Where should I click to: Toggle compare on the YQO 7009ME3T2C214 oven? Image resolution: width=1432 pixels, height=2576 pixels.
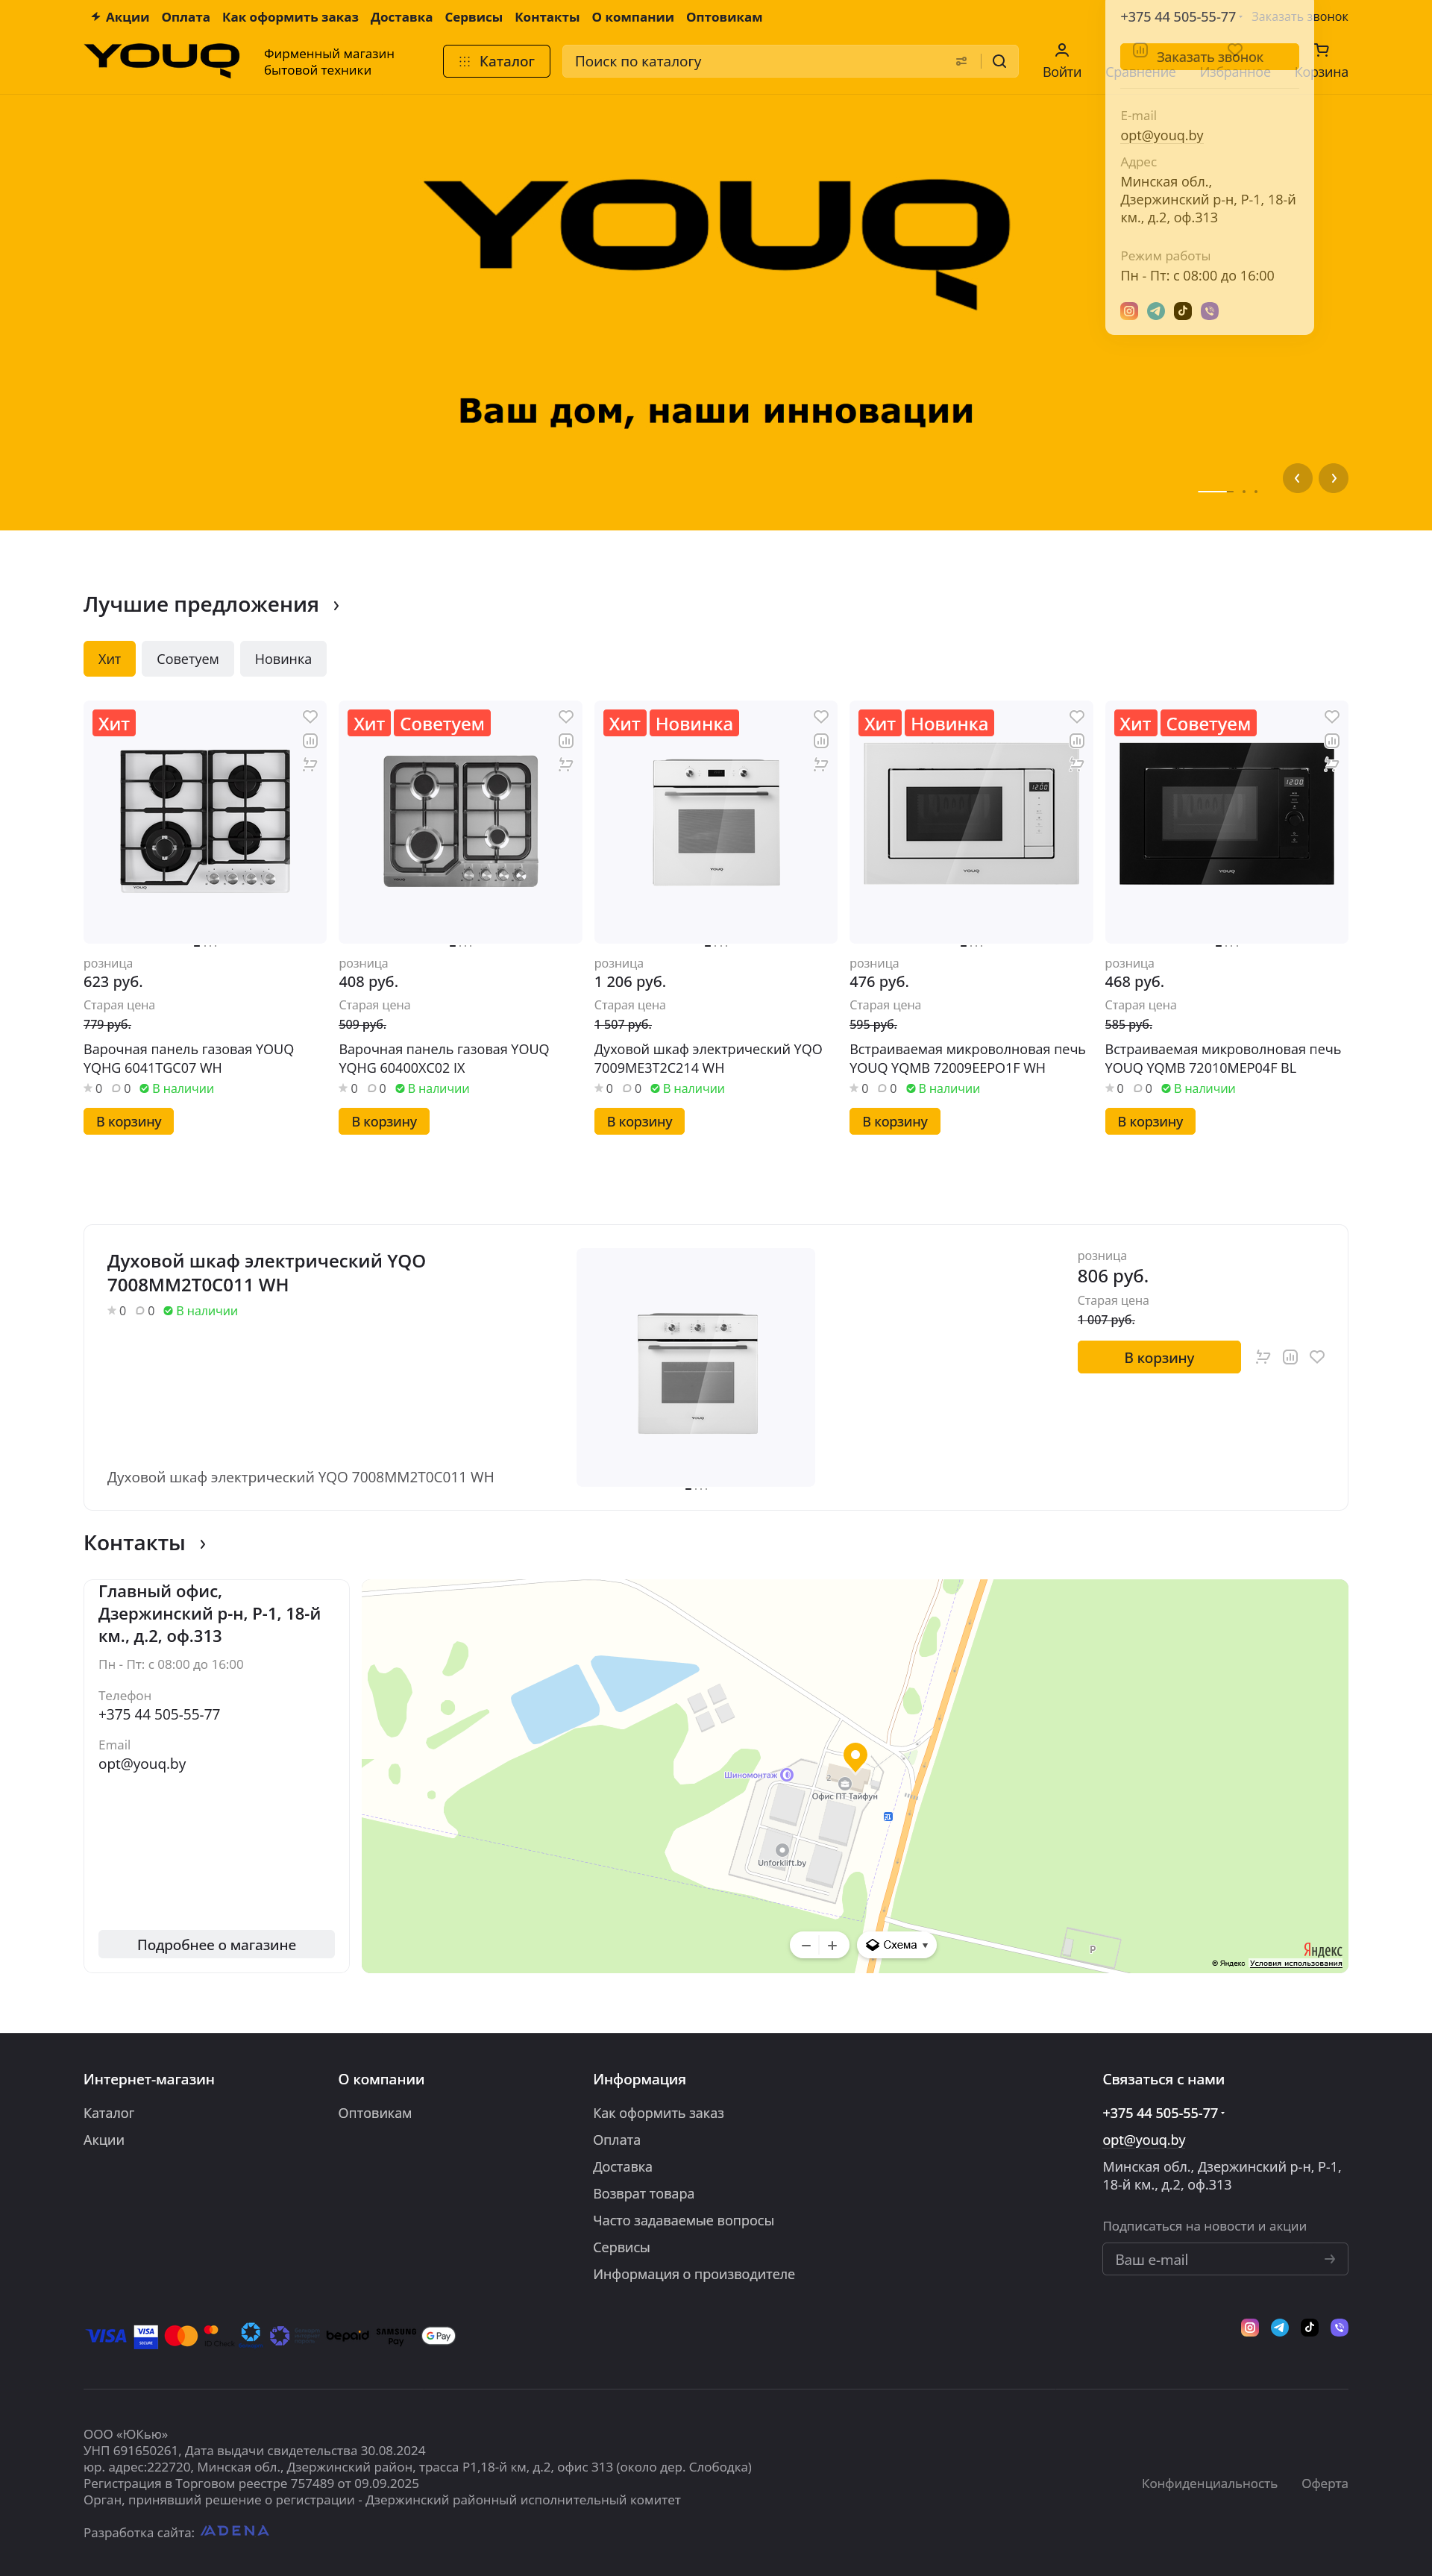click(x=820, y=741)
